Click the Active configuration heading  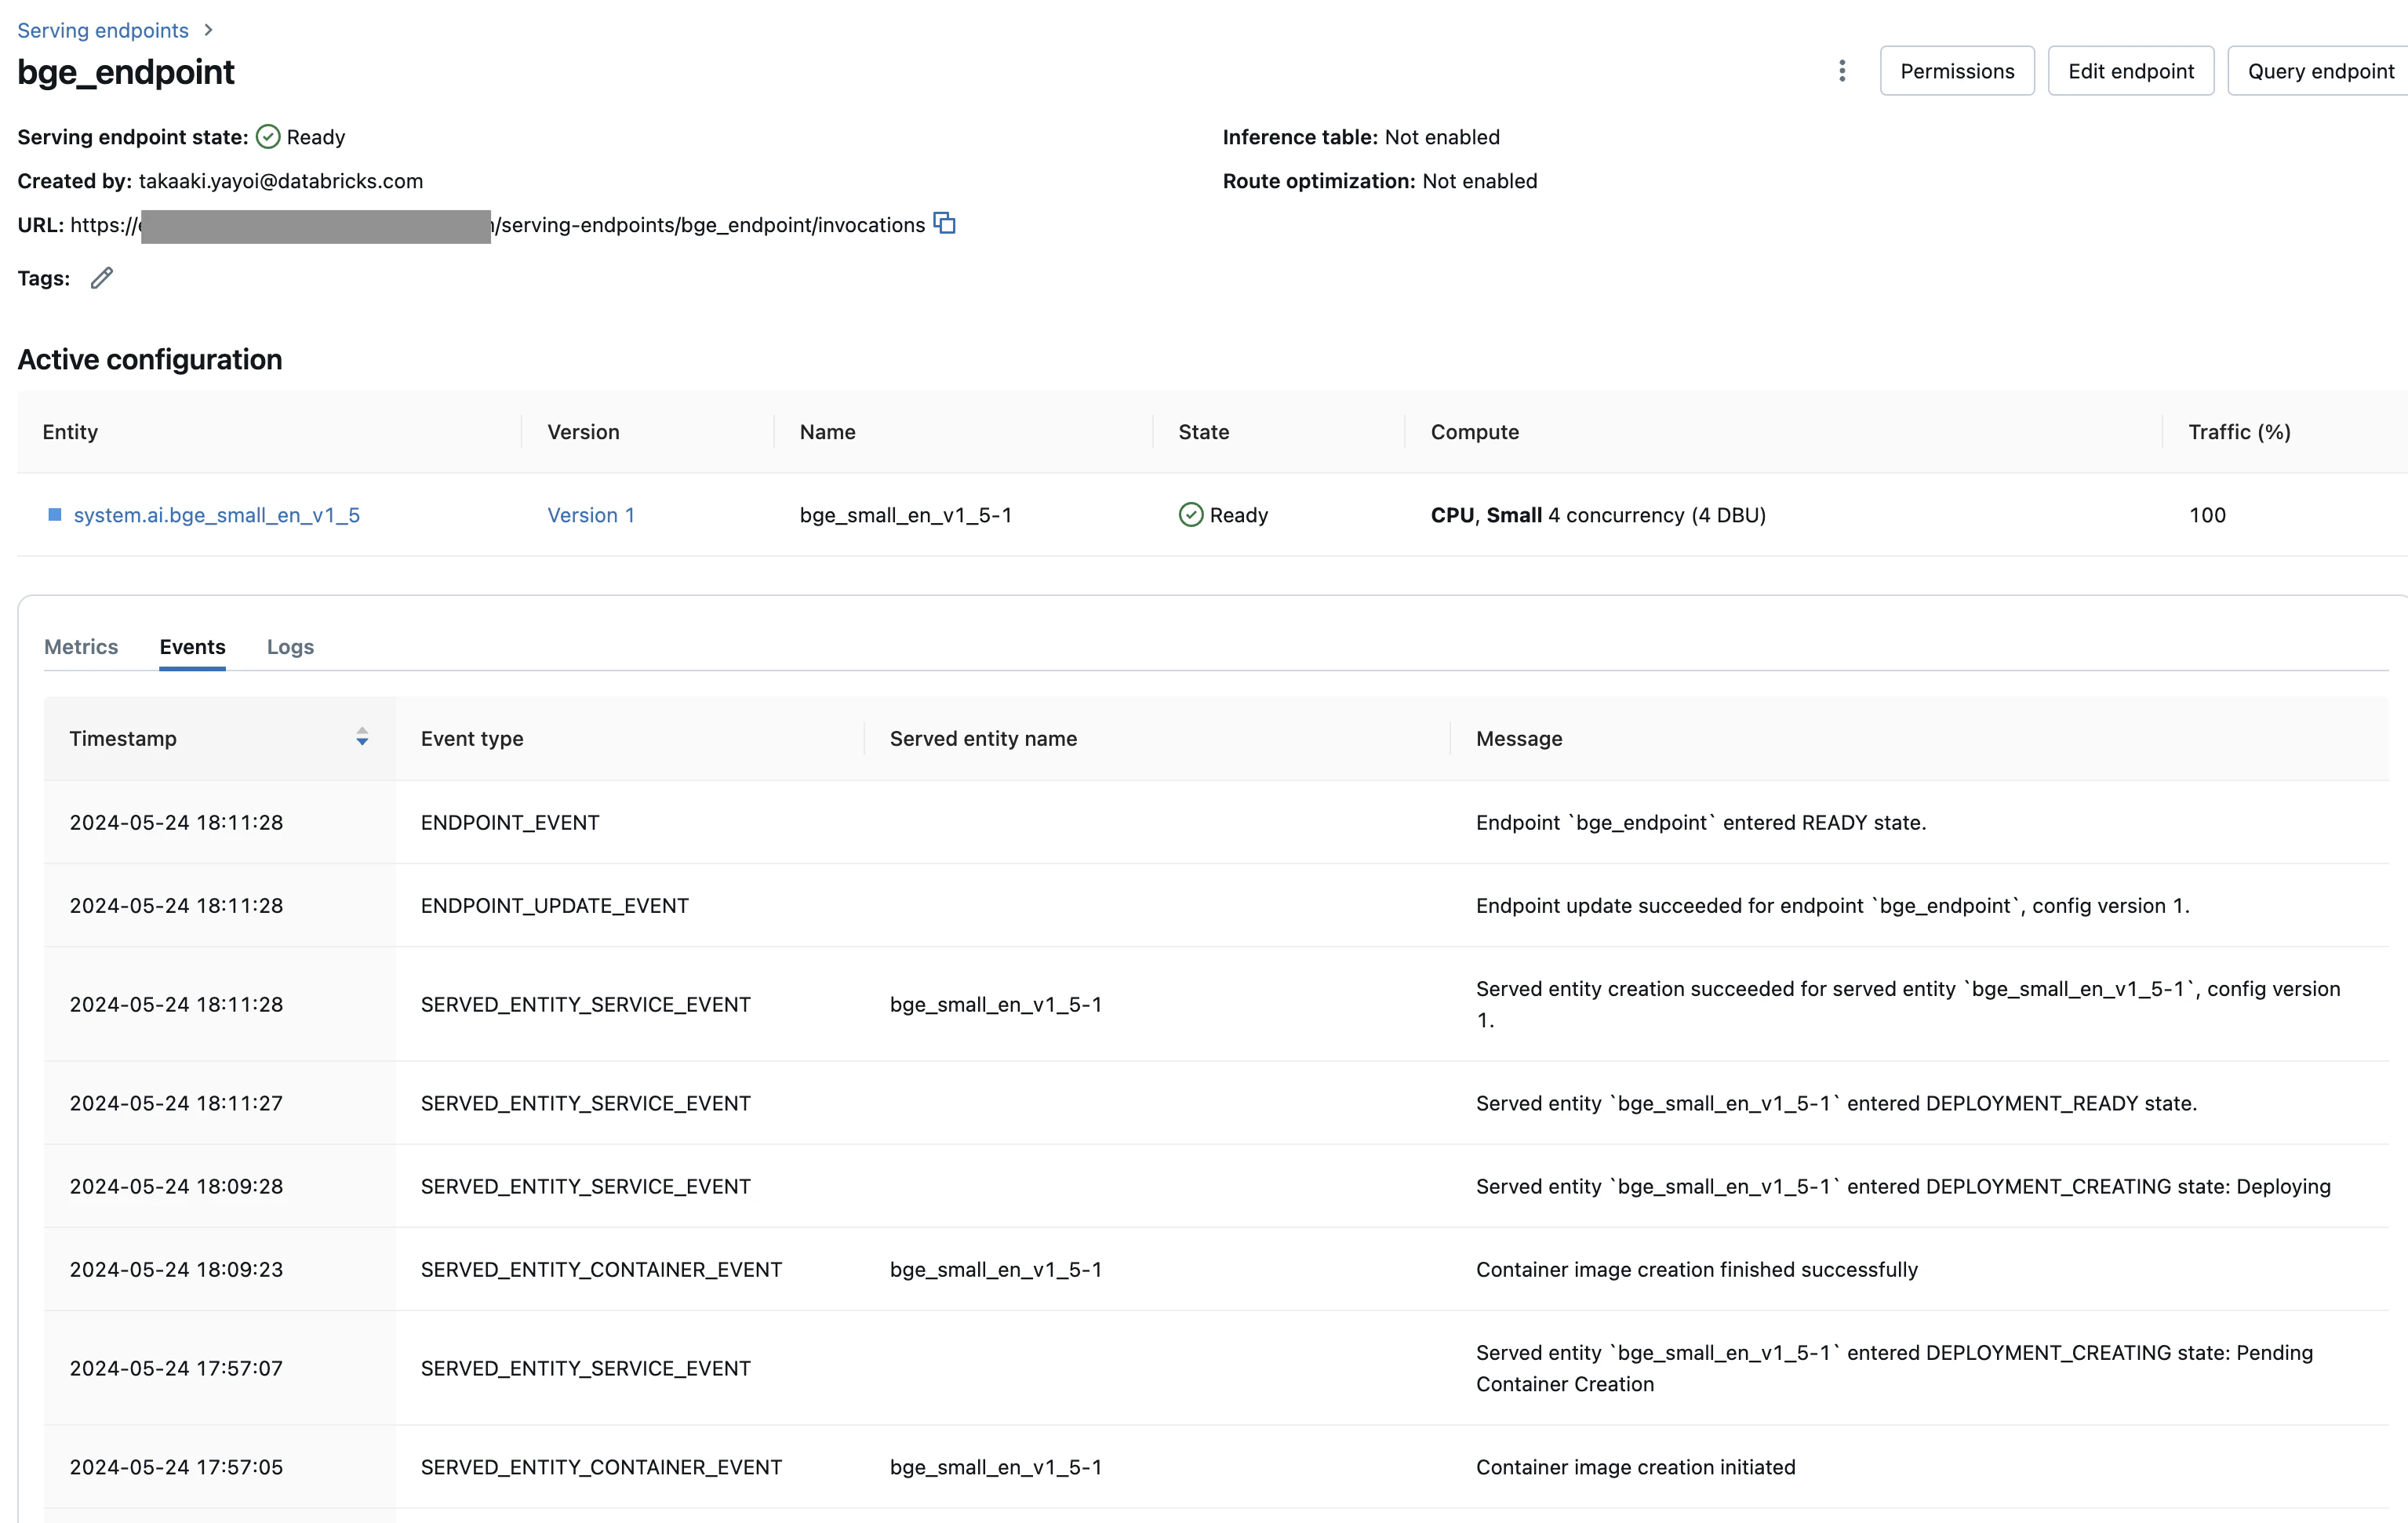click(150, 359)
